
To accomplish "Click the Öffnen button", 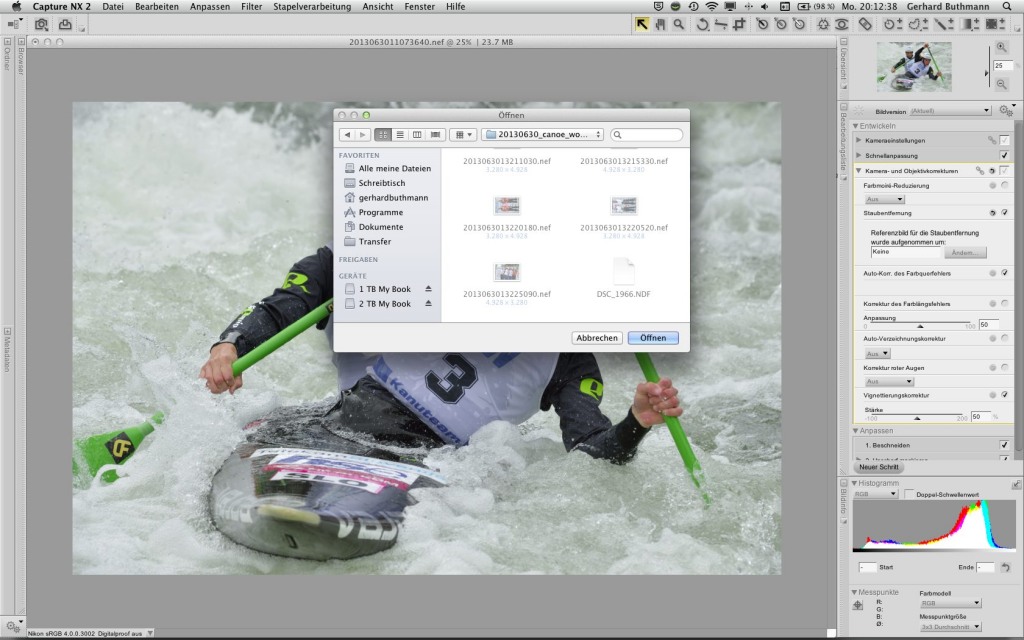I will (653, 338).
